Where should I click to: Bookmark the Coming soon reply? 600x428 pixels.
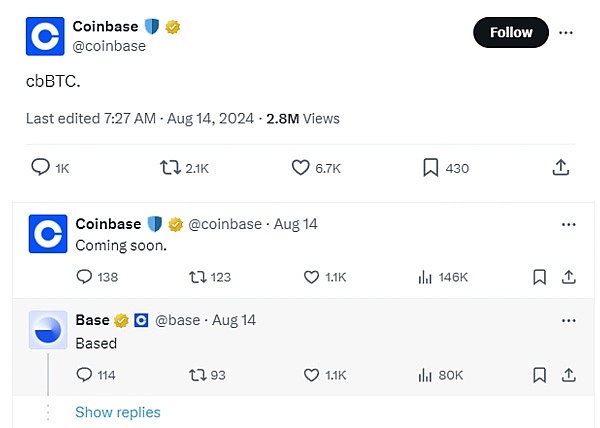tap(540, 277)
